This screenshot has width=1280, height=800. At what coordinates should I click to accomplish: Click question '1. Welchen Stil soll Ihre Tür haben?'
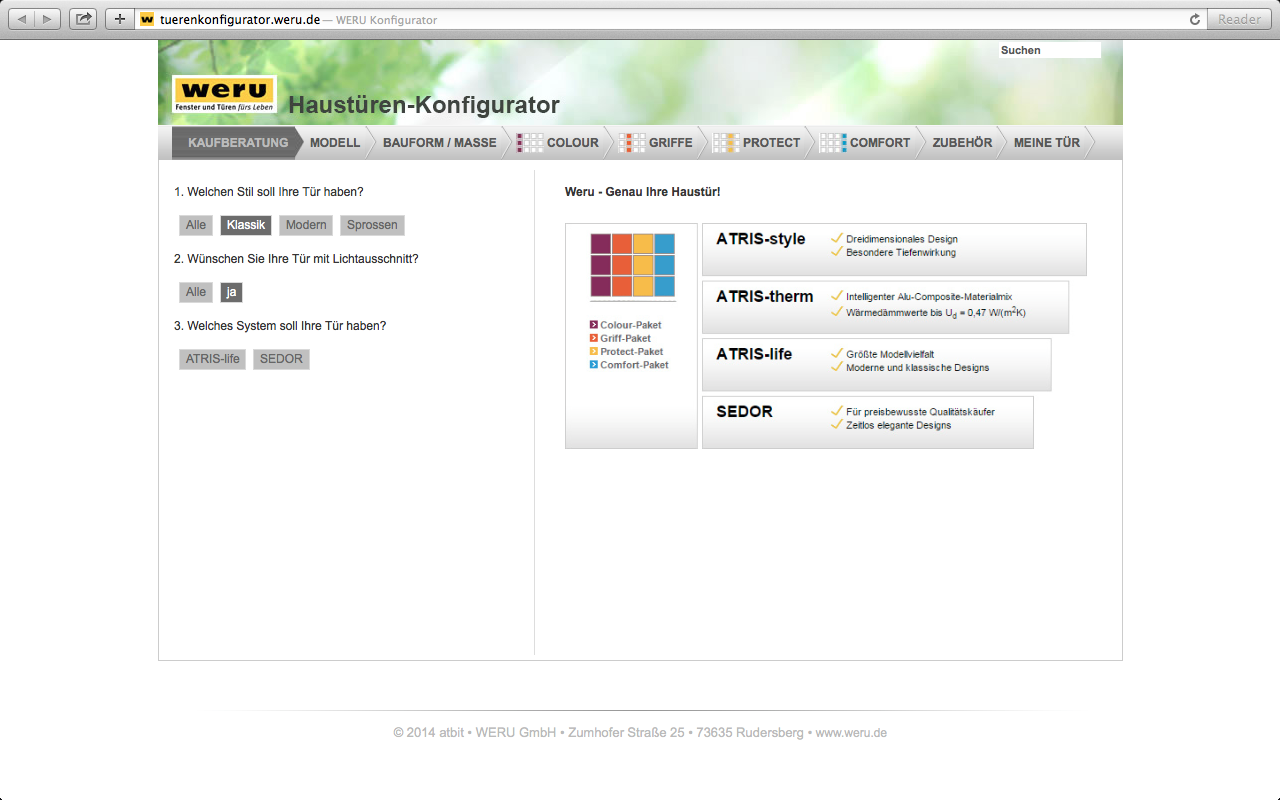(269, 191)
